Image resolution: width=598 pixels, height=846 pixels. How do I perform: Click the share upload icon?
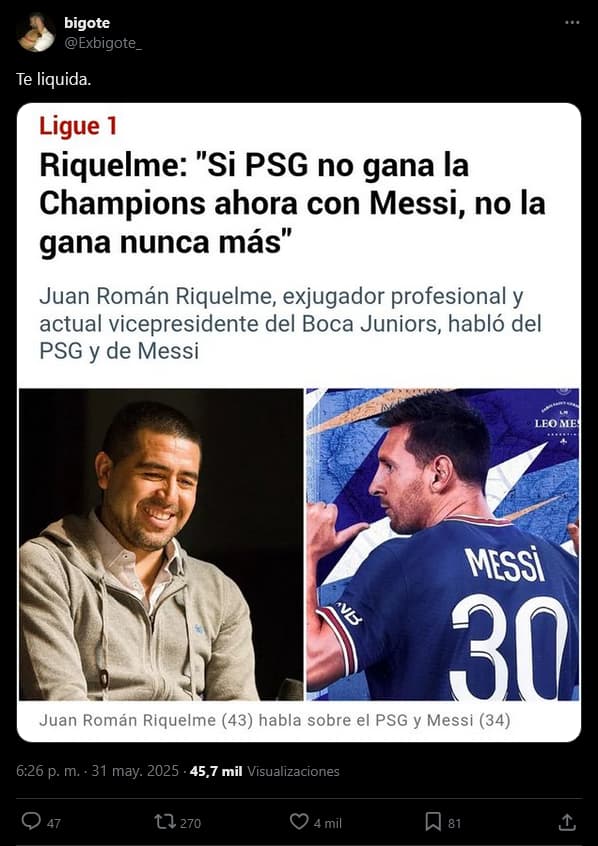[x=567, y=822]
